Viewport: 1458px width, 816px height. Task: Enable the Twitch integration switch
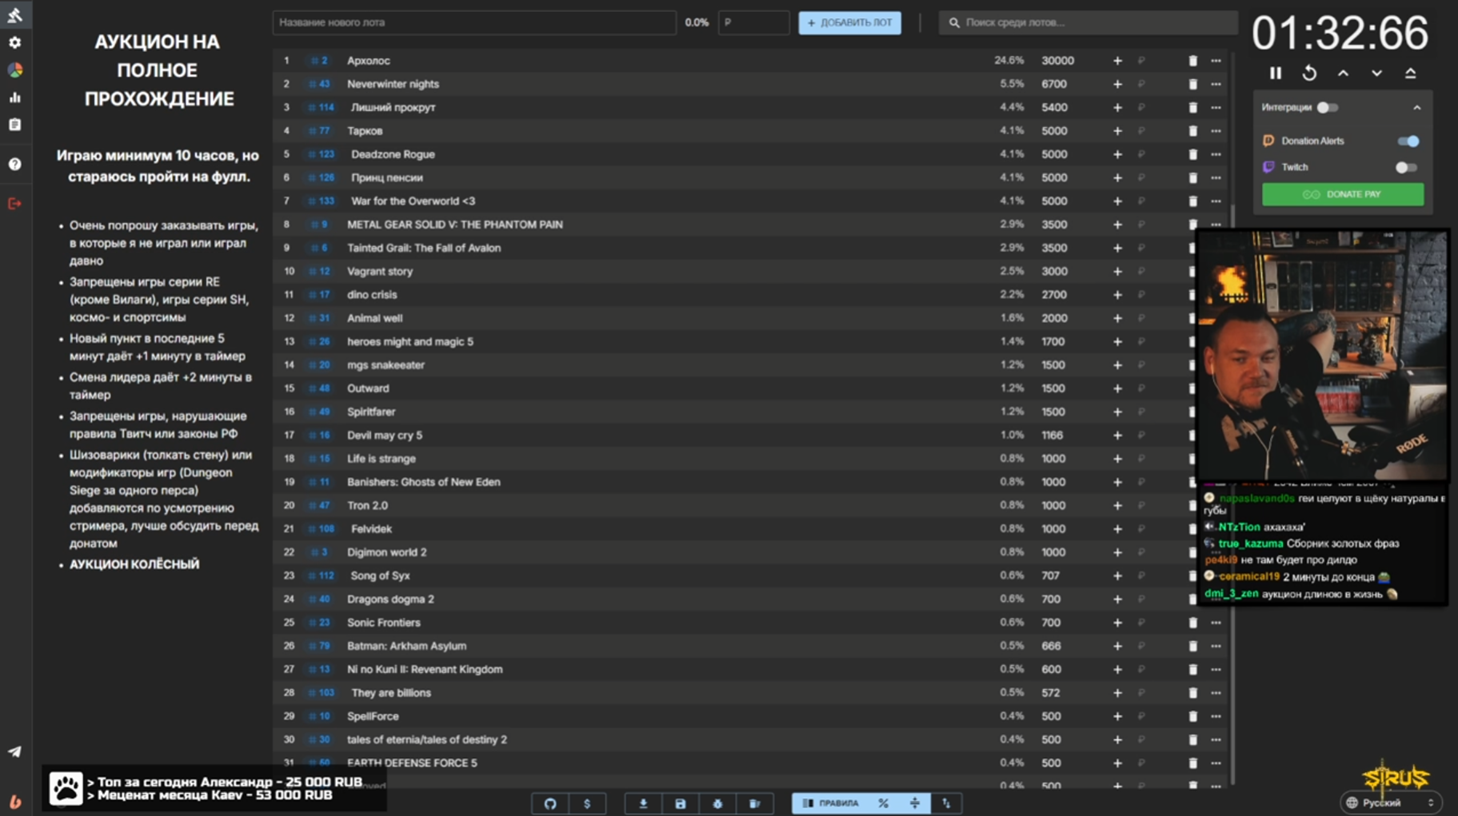[x=1406, y=167]
